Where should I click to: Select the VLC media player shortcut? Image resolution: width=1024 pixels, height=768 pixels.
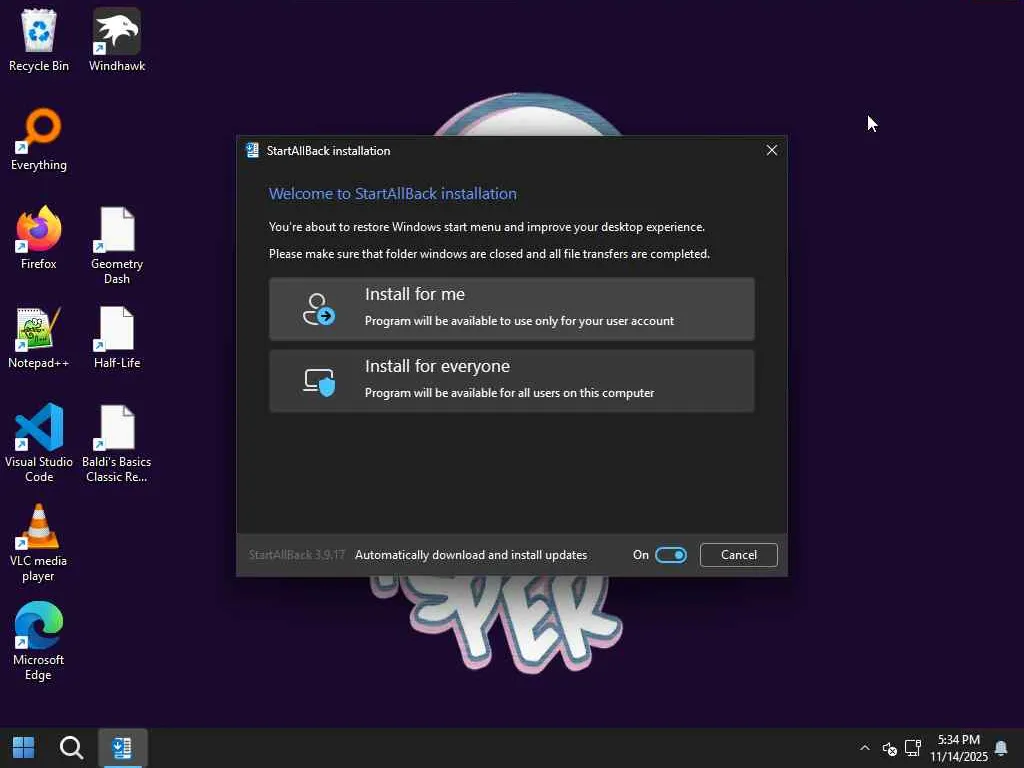(39, 542)
